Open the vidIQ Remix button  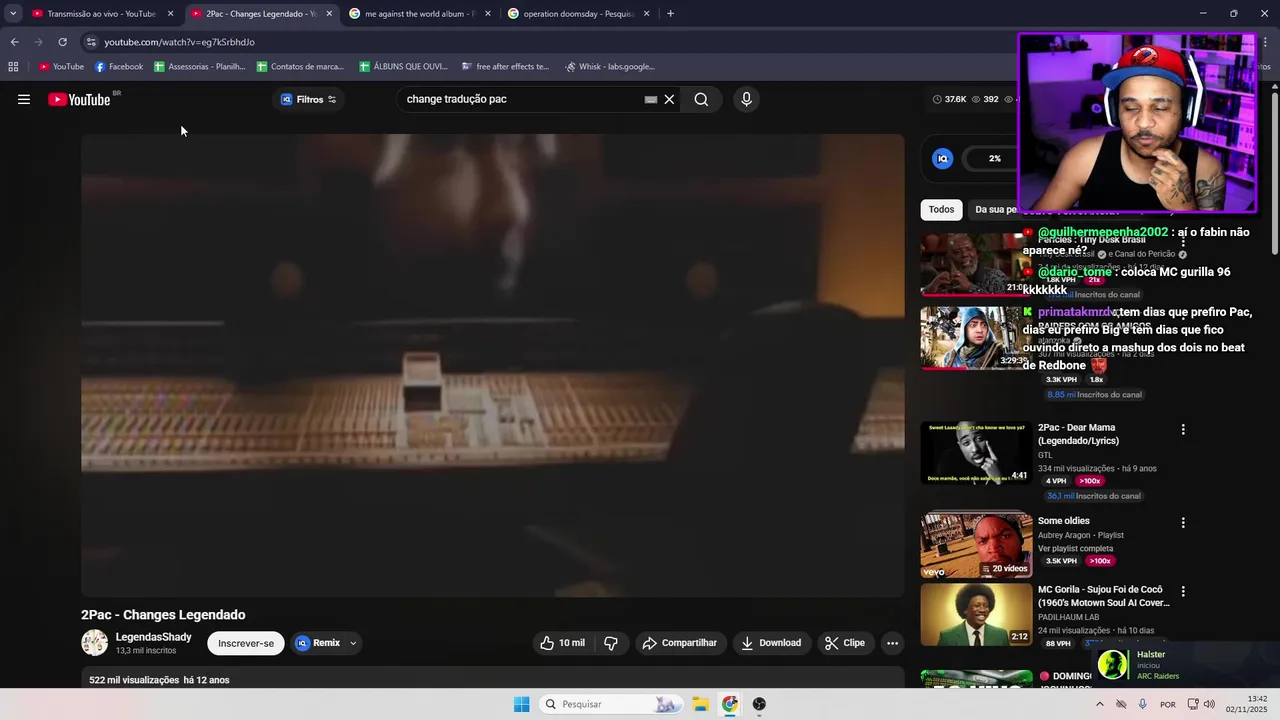(x=318, y=643)
